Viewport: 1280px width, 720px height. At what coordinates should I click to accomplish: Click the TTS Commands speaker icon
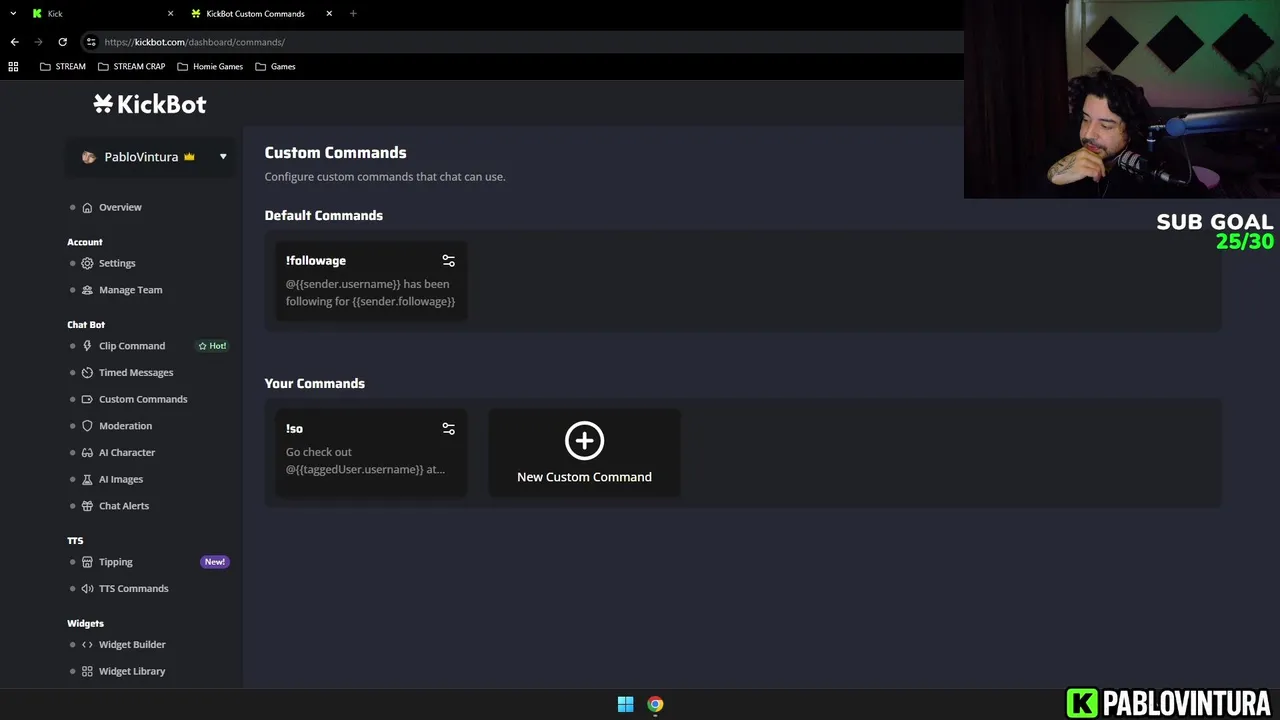coord(87,588)
